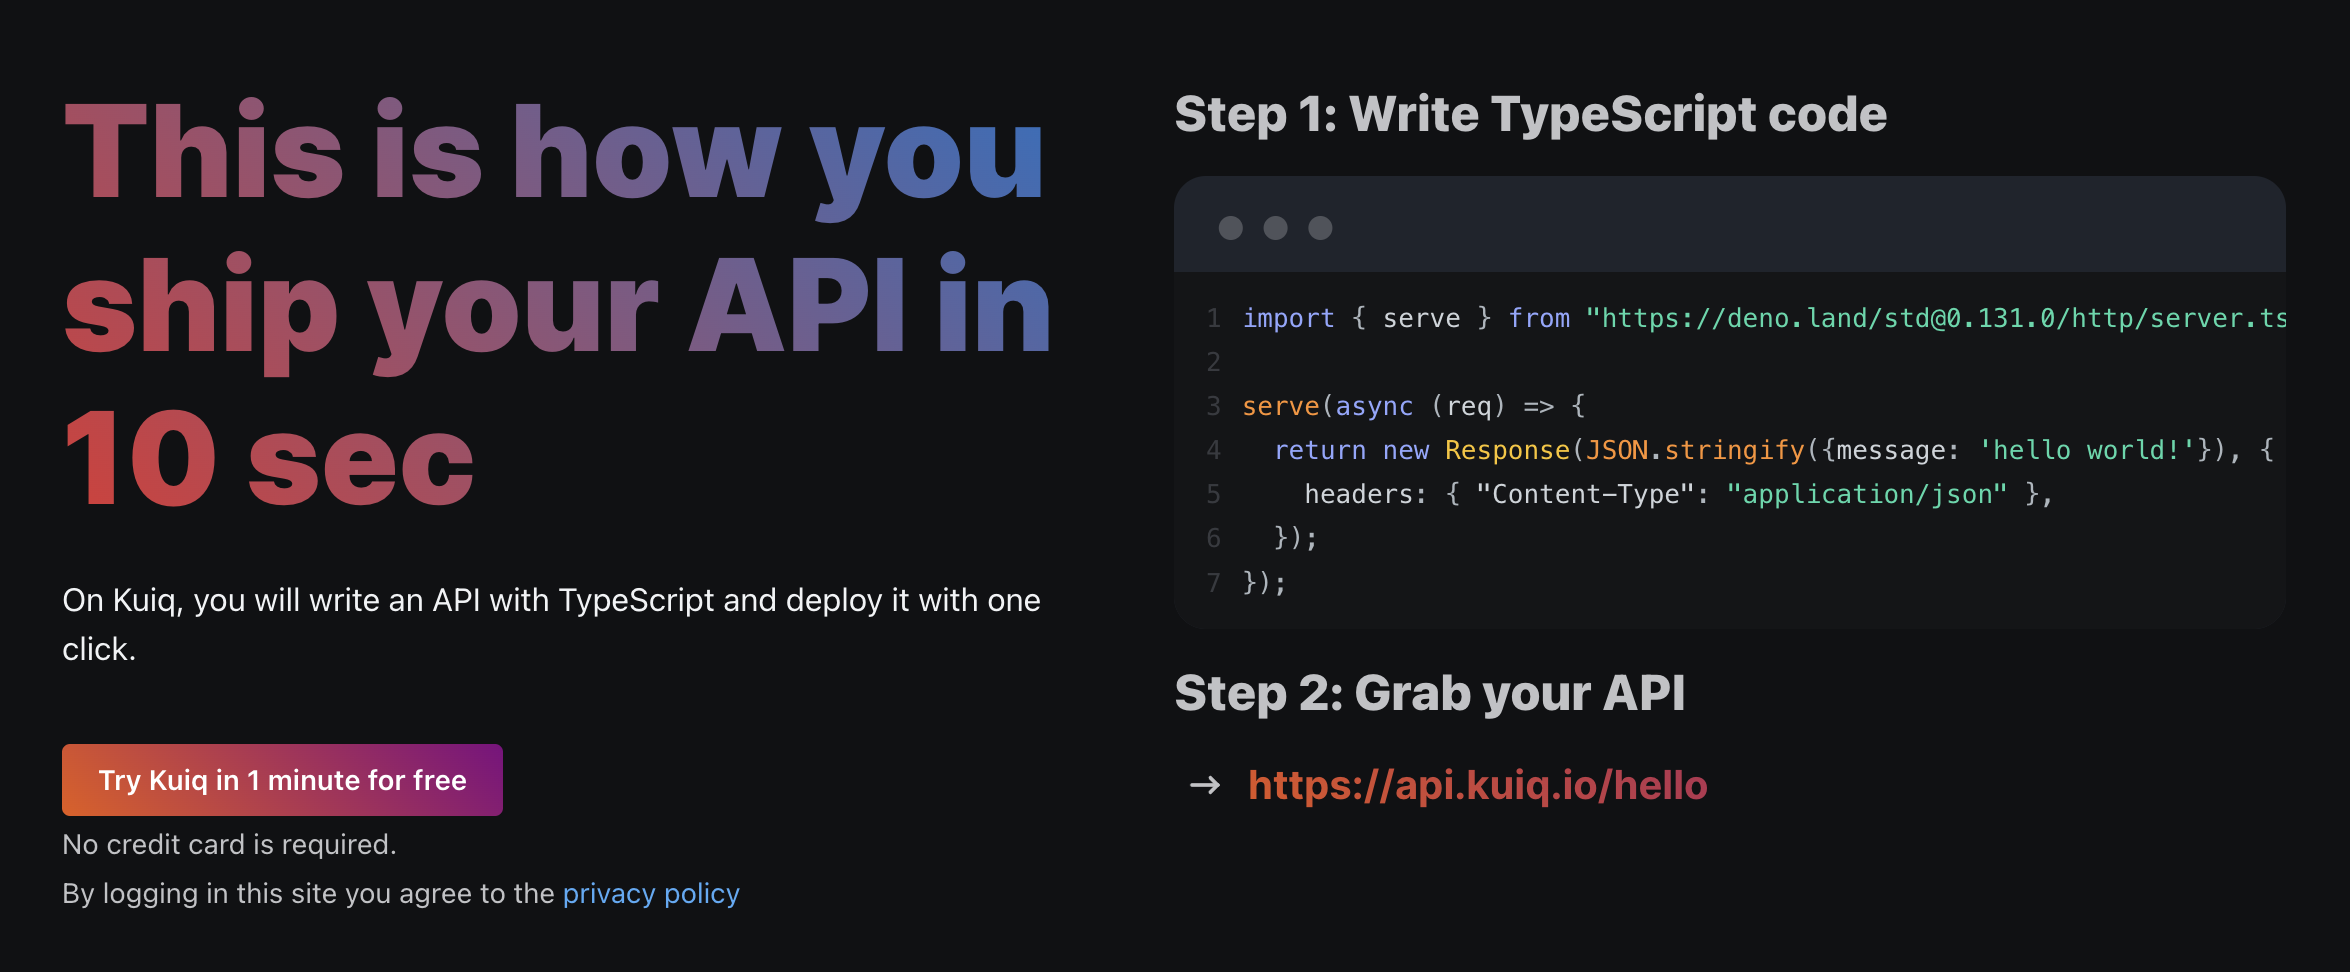Click the 'No credit card is required.' text

point(229,844)
